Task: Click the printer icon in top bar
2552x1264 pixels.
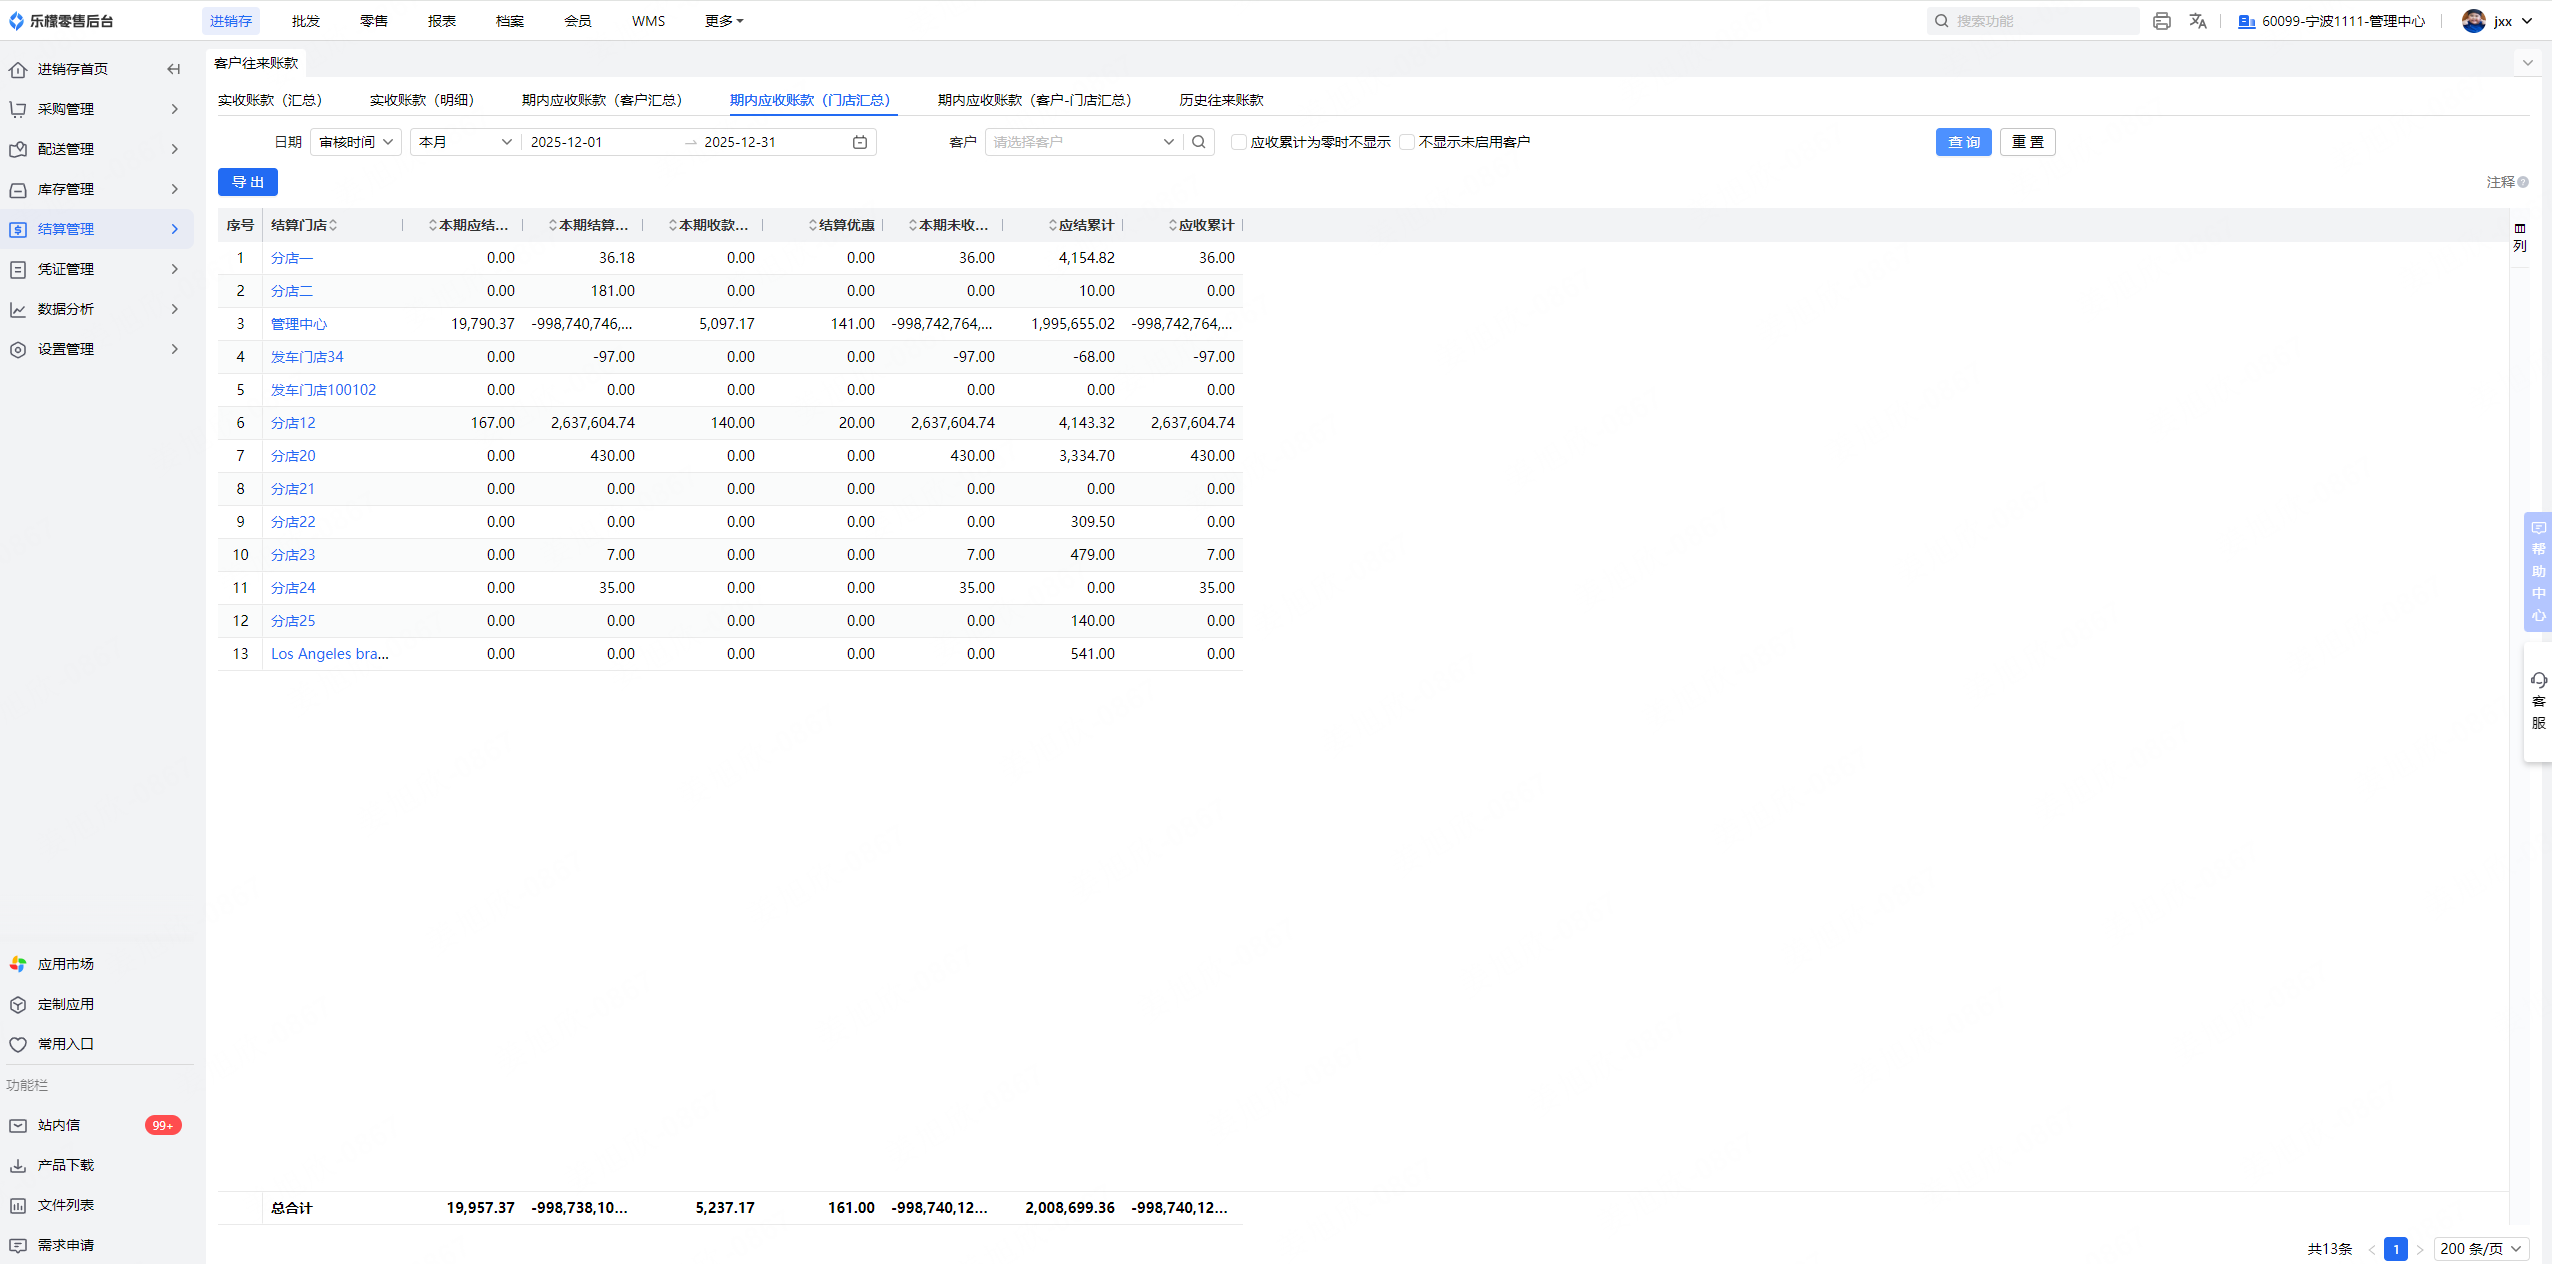Action: point(2161,21)
